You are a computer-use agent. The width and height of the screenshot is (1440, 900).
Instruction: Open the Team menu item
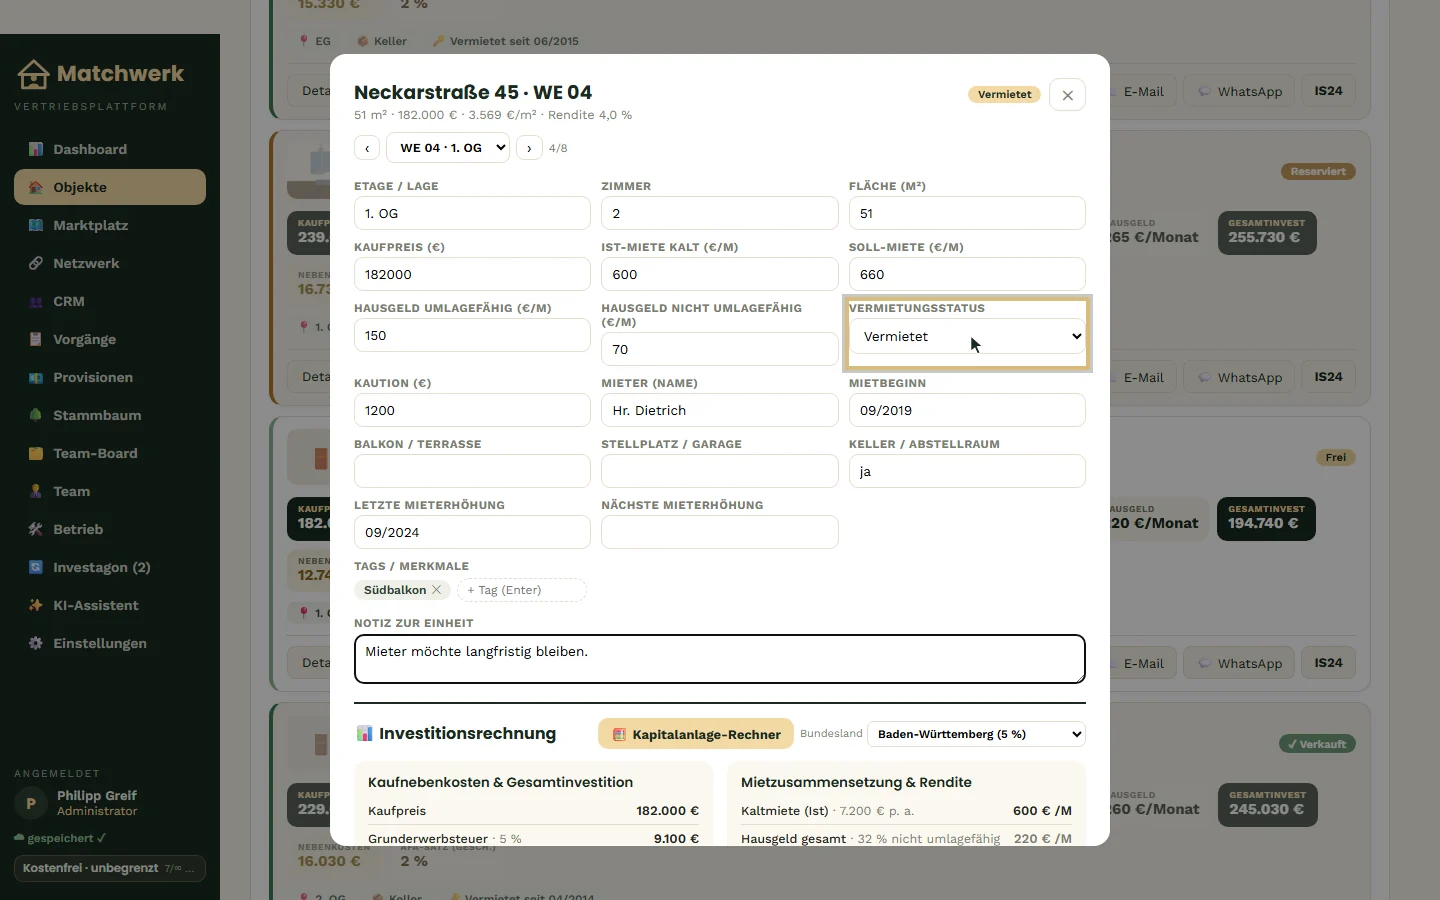pyautogui.click(x=110, y=491)
